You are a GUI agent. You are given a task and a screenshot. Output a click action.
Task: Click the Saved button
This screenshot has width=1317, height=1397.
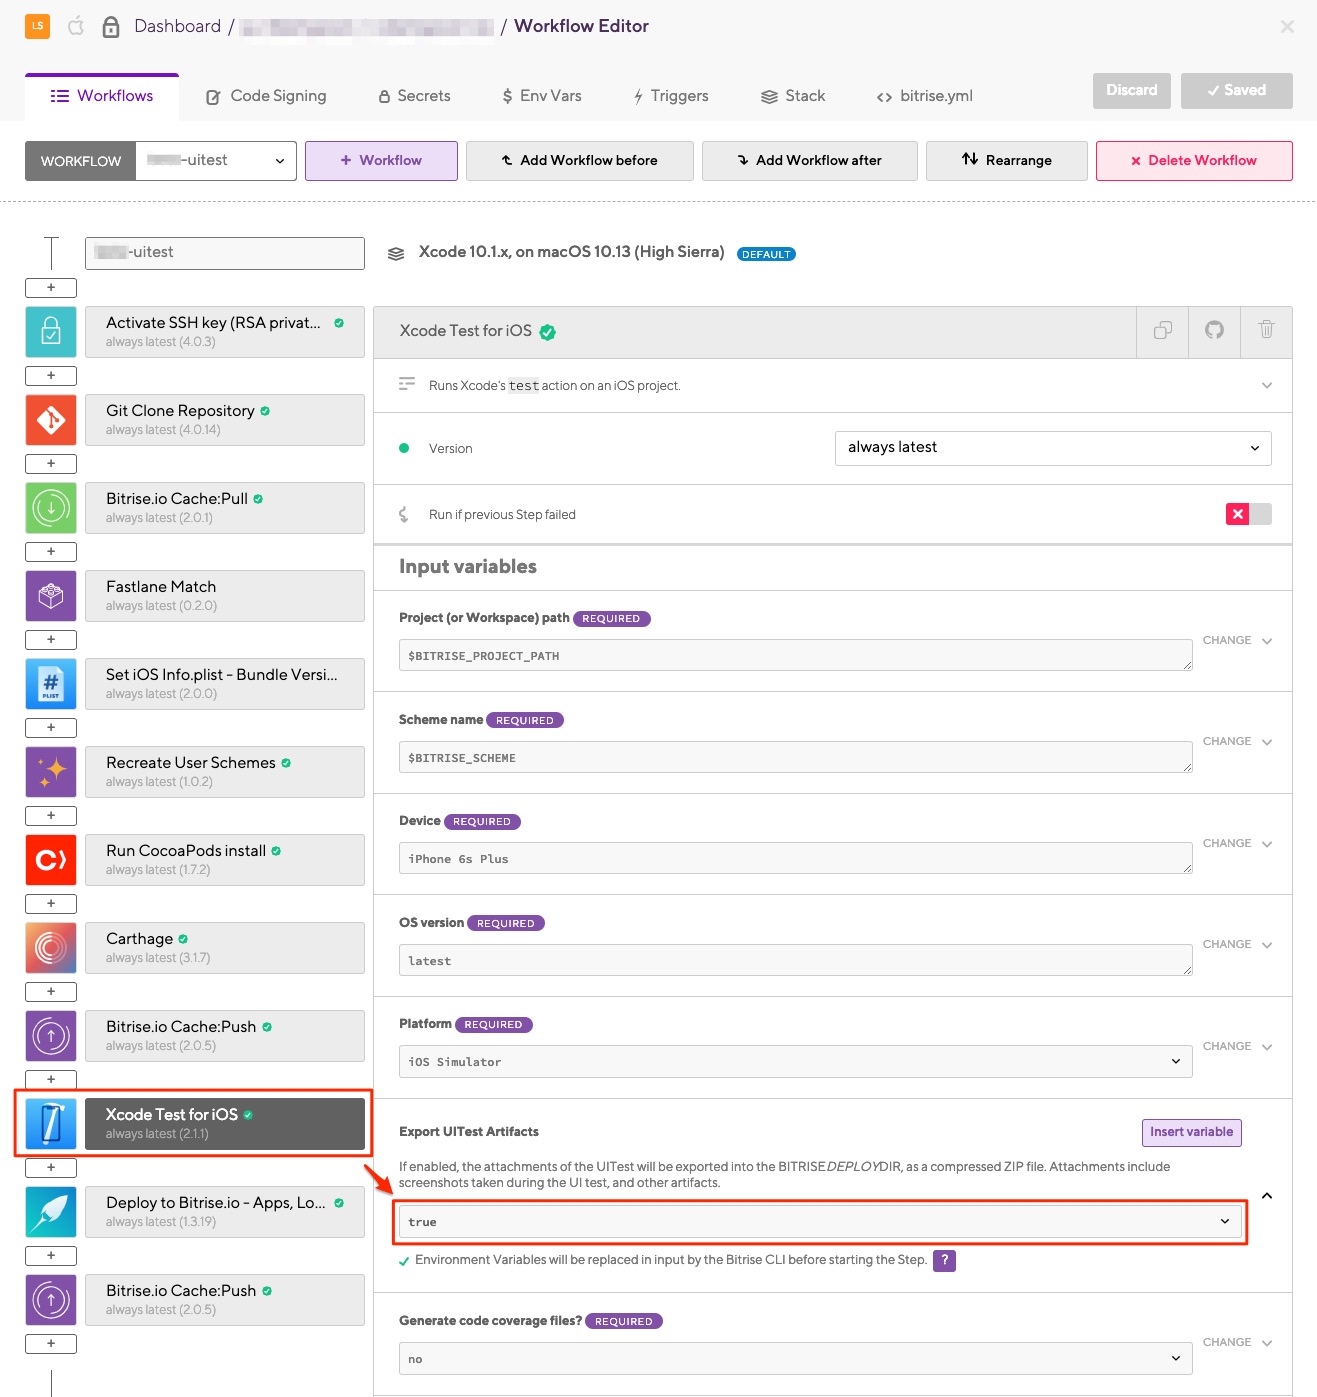pyautogui.click(x=1237, y=91)
